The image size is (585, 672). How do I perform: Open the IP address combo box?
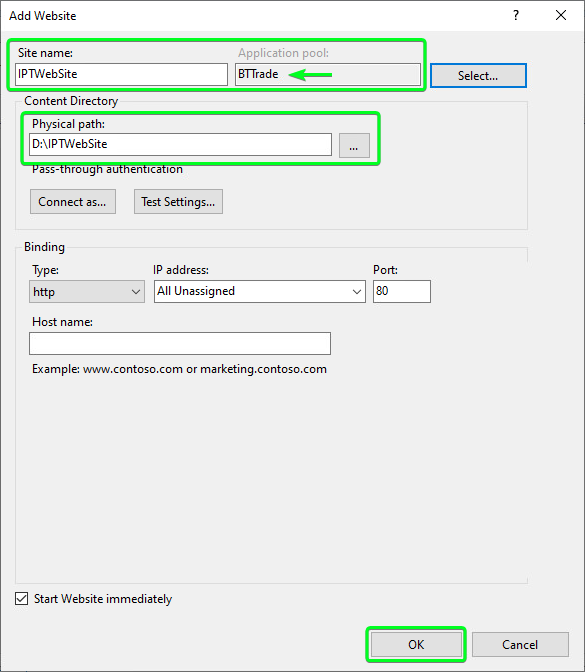coord(260,291)
